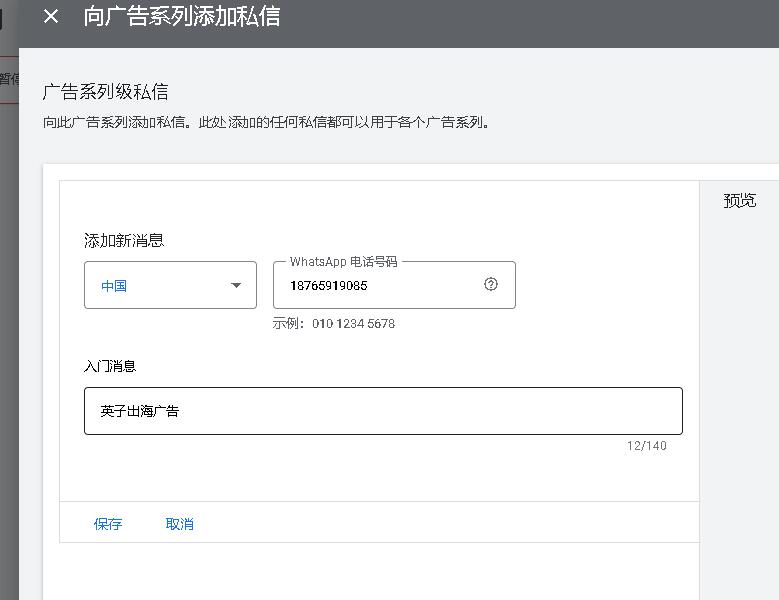Click the help question mark icon
This screenshot has width=779, height=600.
click(490, 284)
